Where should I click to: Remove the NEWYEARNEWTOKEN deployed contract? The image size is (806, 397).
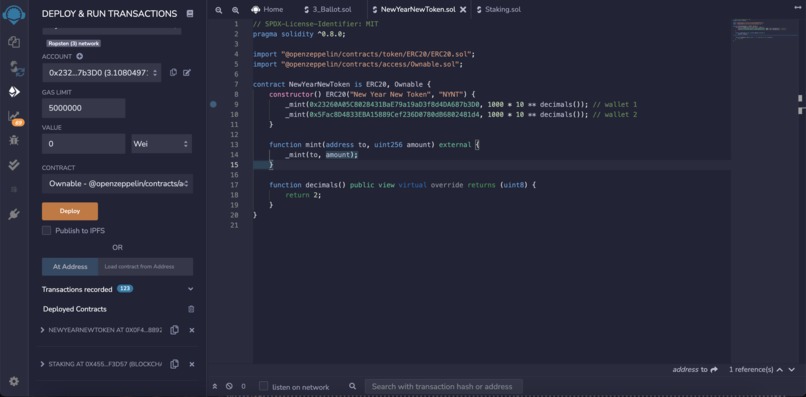[192, 330]
